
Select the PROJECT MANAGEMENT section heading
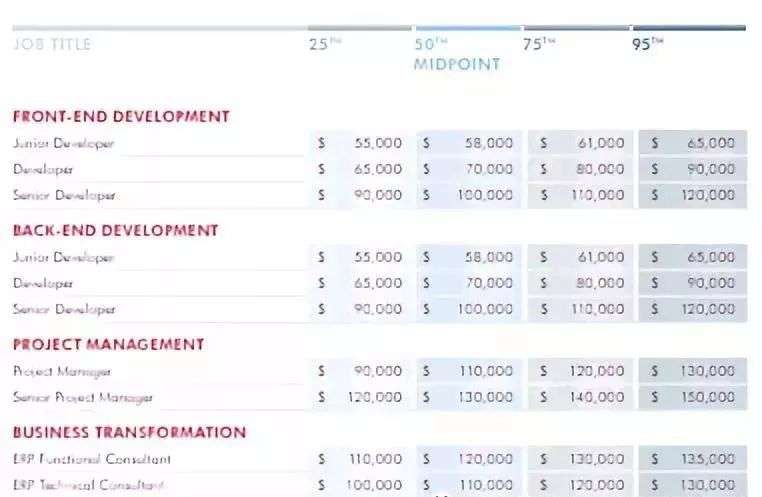pos(108,344)
